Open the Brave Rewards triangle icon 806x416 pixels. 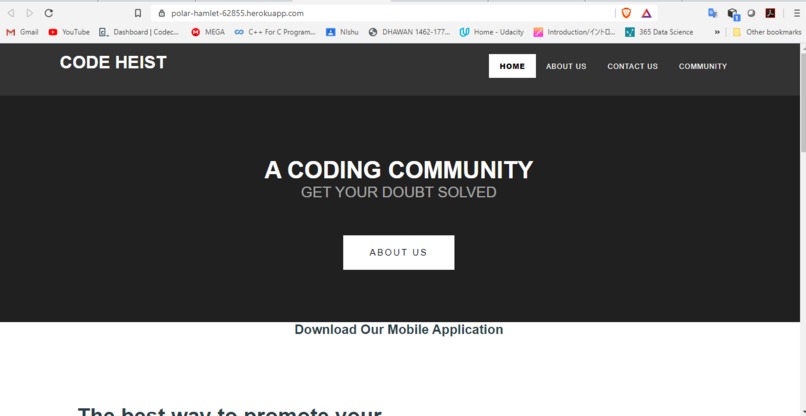[647, 13]
